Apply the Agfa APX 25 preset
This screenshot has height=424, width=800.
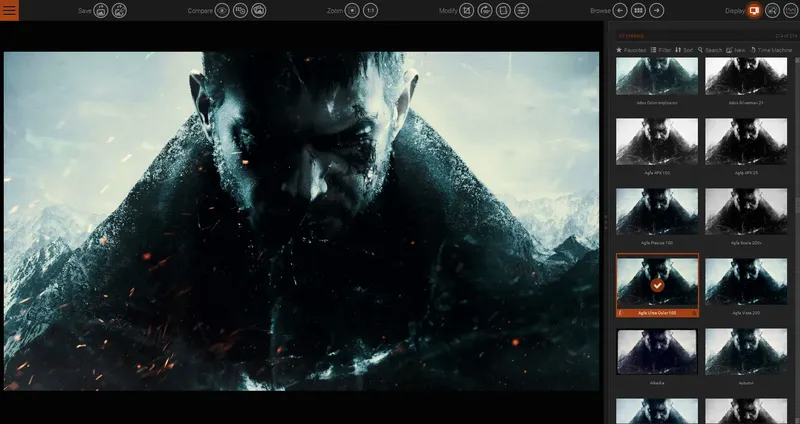pos(746,141)
